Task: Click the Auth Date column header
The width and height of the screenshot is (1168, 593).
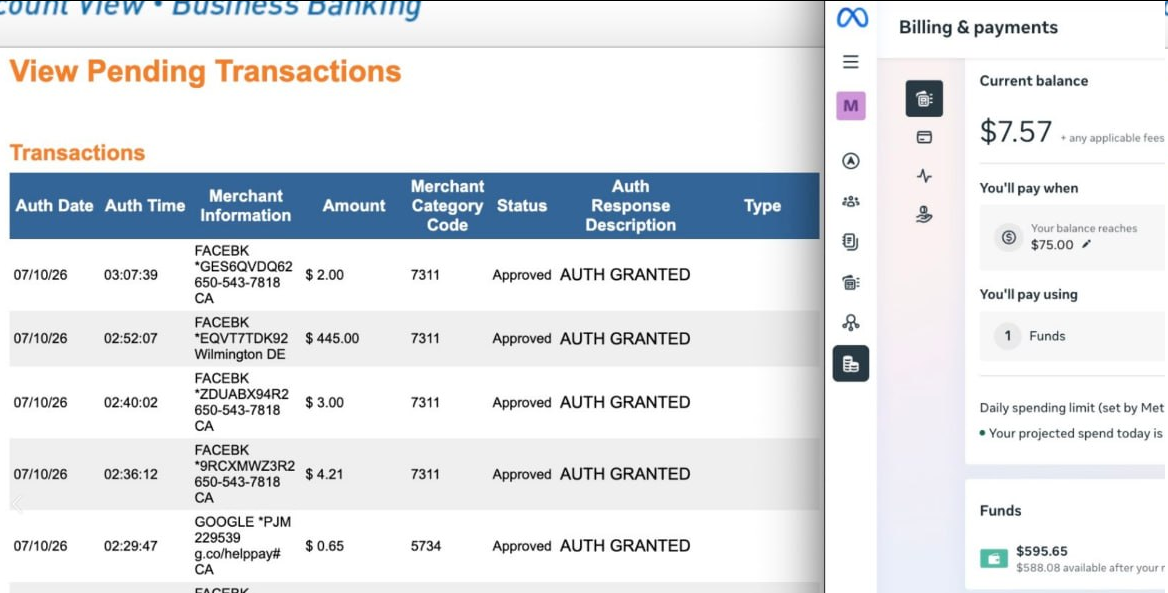Action: coord(54,206)
